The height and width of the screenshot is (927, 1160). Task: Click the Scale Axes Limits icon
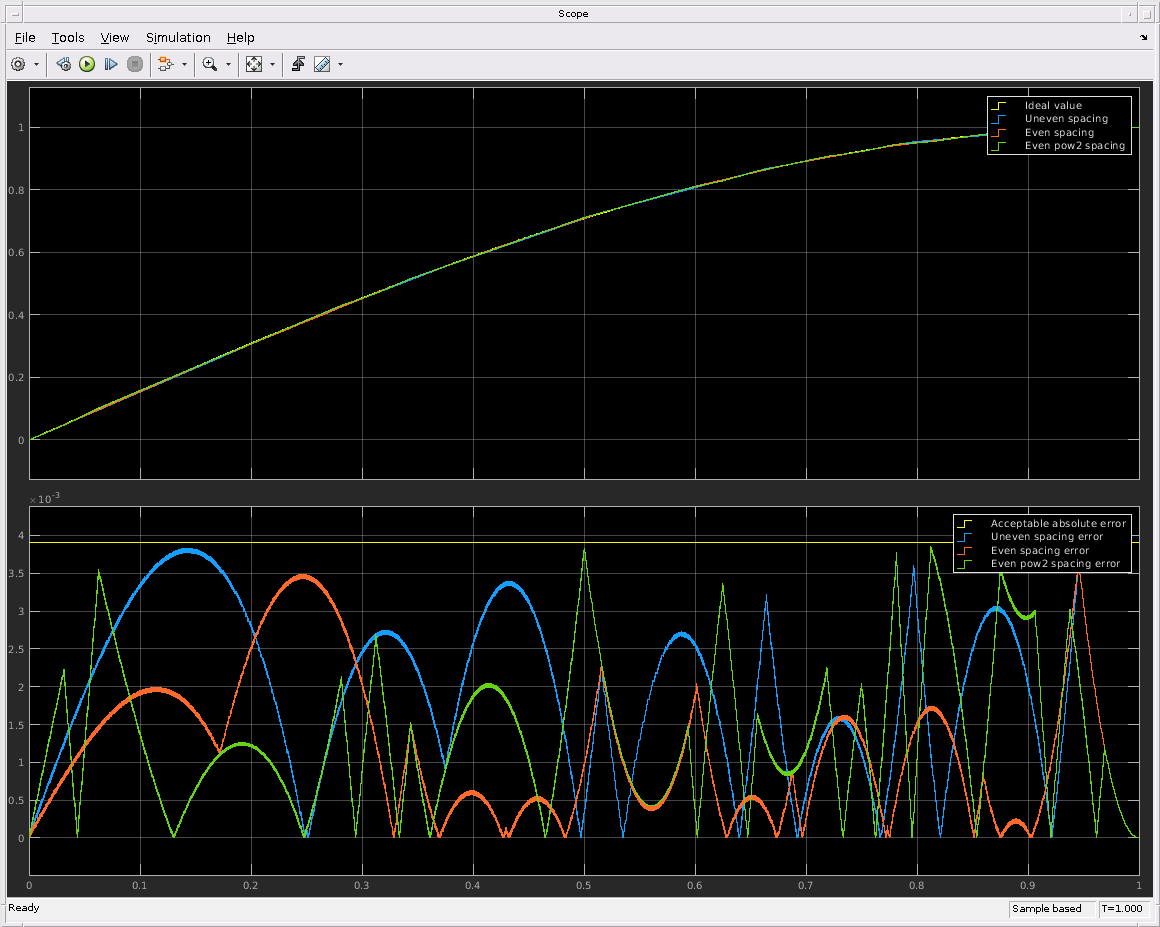point(253,64)
